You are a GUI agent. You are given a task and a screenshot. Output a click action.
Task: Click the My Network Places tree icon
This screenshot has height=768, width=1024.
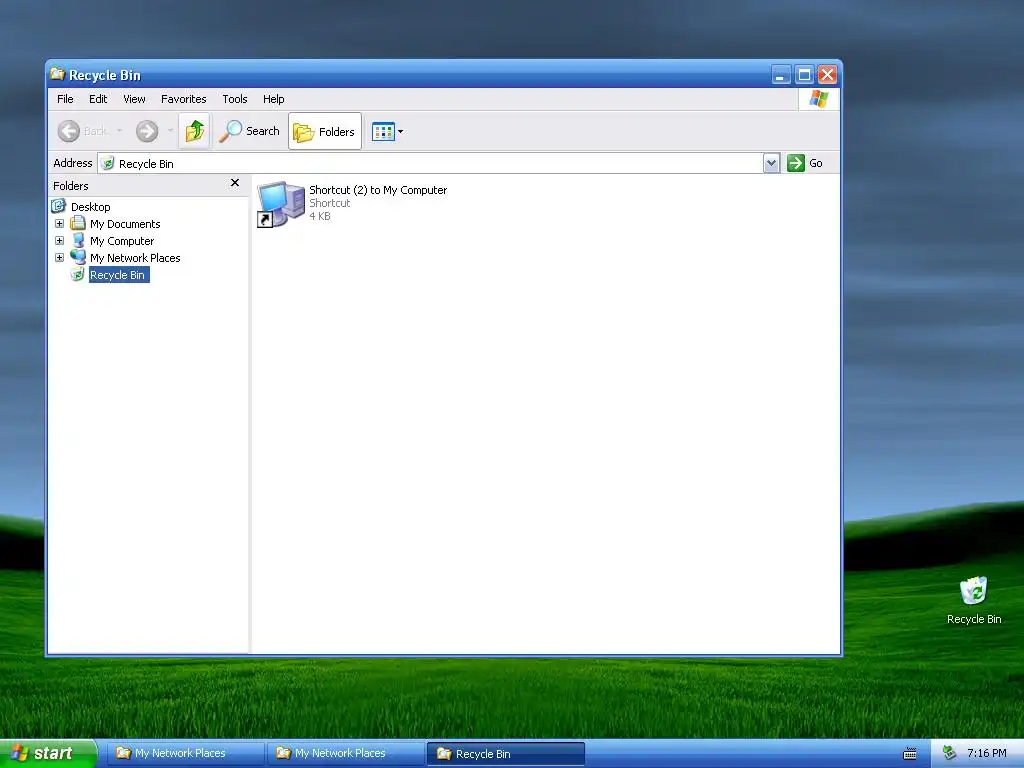78,257
